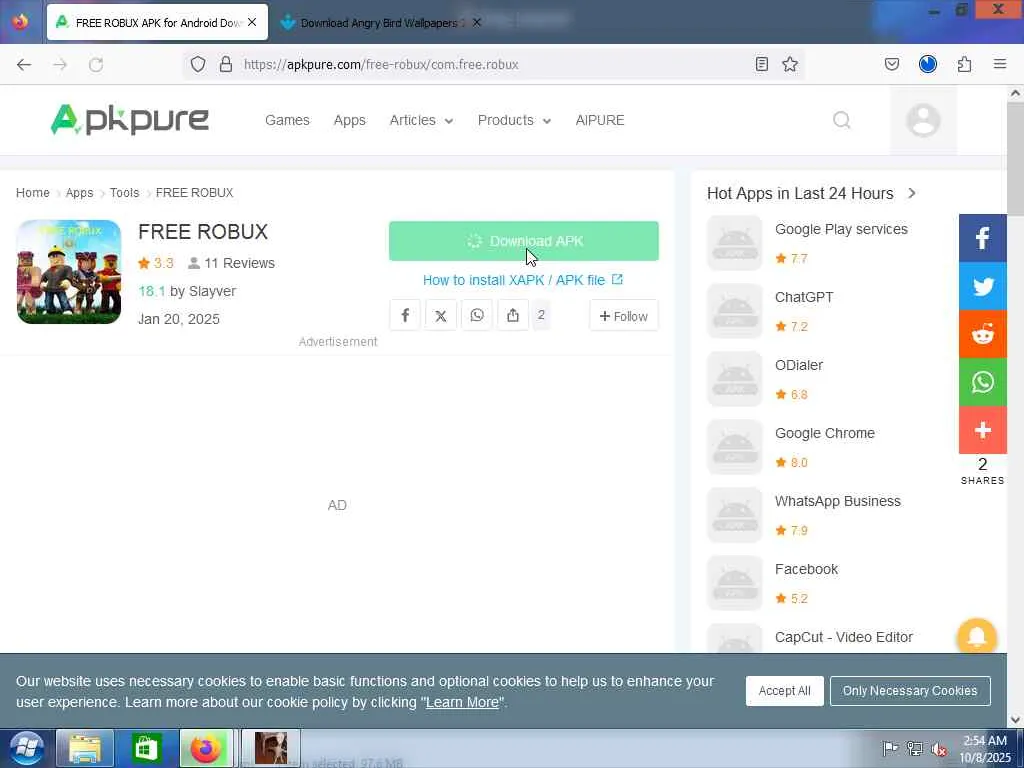Open Google Chrome in hot apps list
Screen dimensions: 1024x768
[x=824, y=433]
